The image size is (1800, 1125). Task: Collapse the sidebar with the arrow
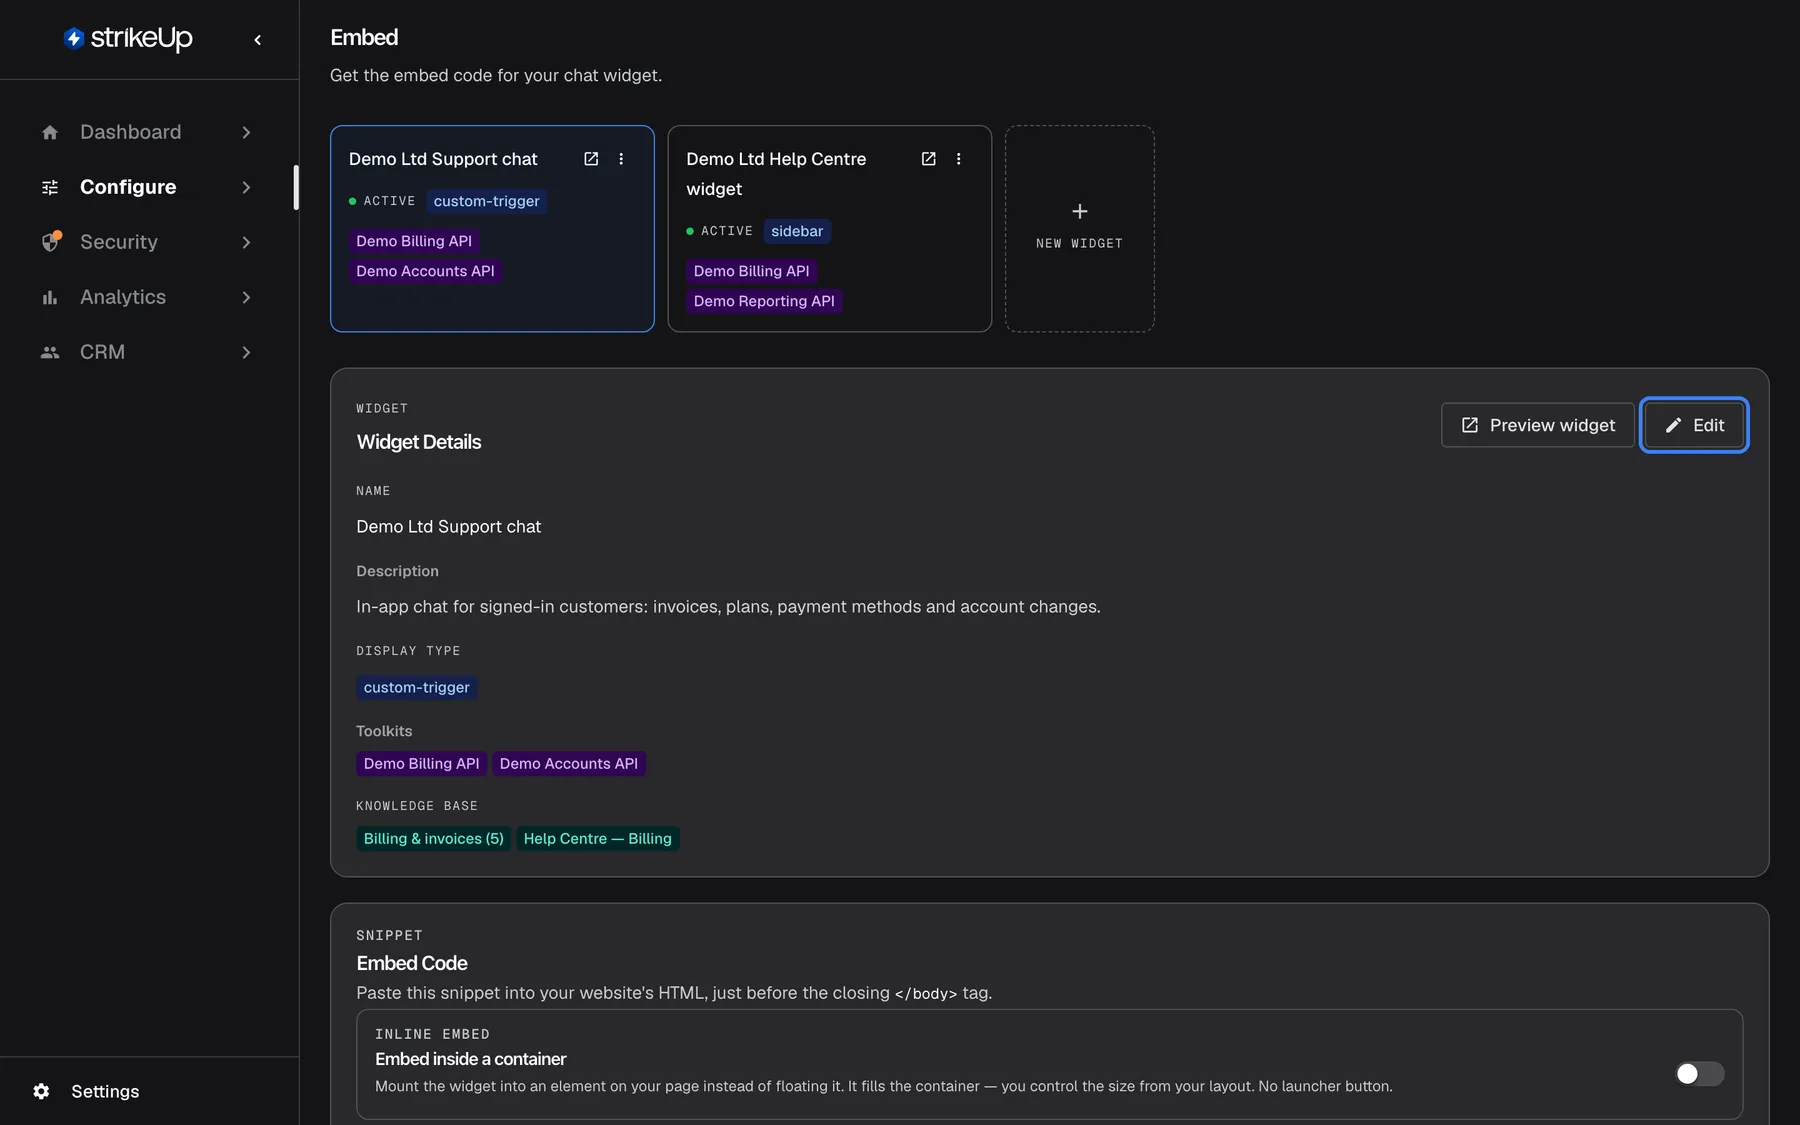tap(258, 40)
